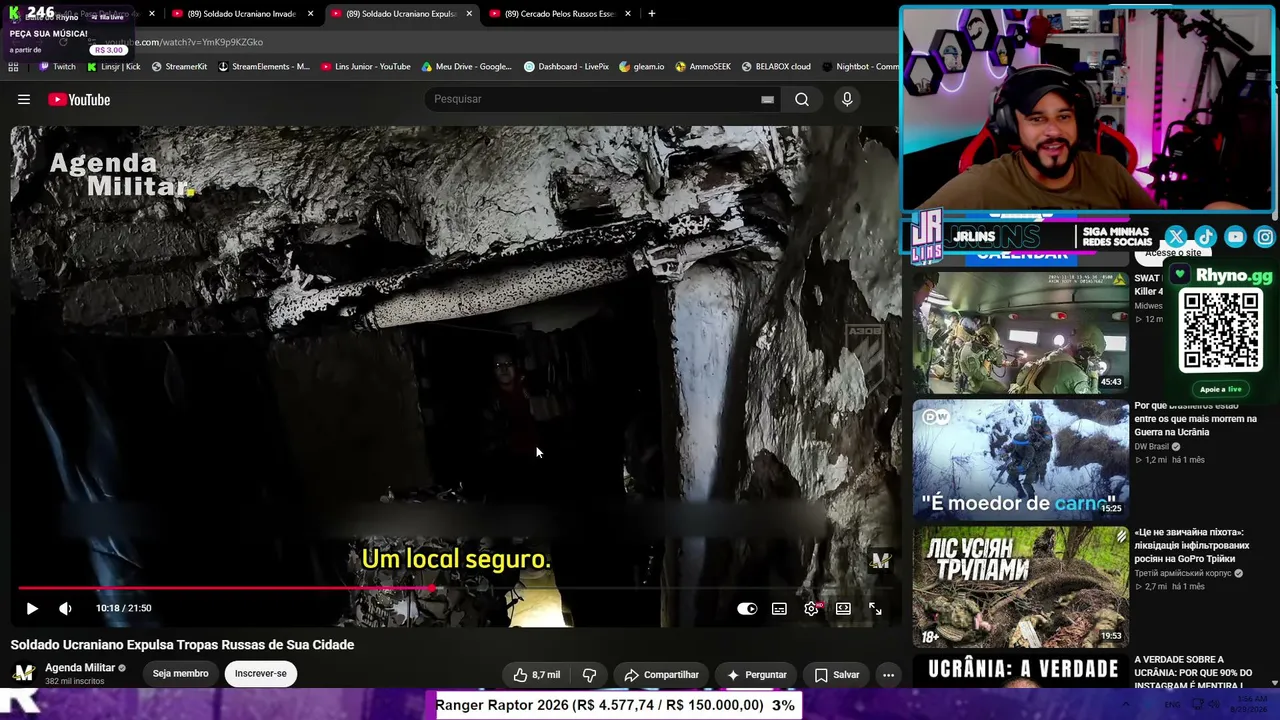
Task: Click the DW Brasil channel name
Action: tap(1151, 447)
